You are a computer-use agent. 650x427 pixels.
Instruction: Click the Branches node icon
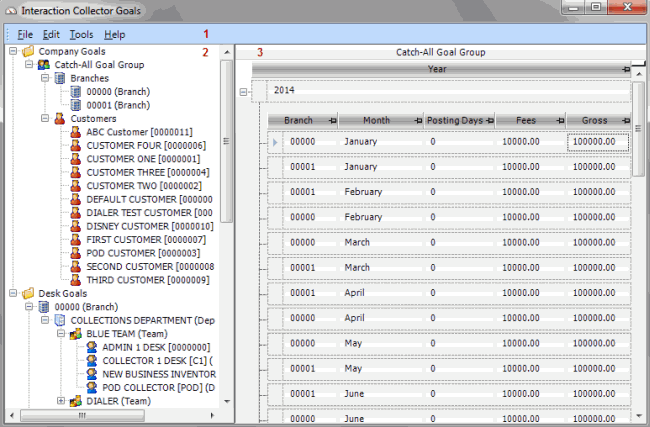pyautogui.click(x=60, y=77)
